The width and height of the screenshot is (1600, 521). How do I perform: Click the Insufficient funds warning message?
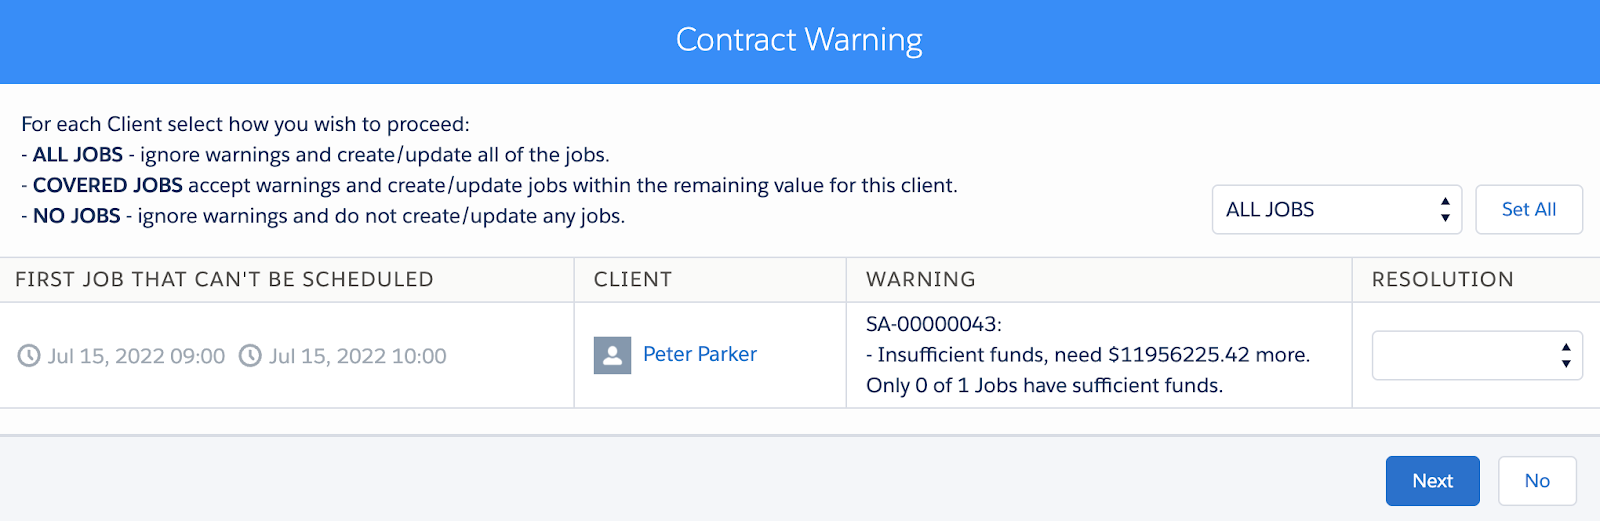click(1088, 355)
